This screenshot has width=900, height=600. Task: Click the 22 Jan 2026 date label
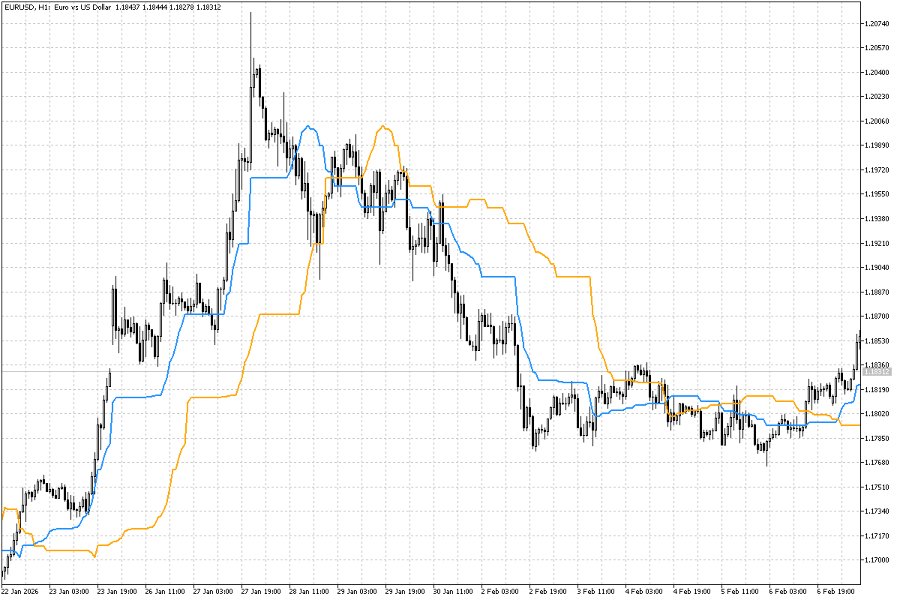(20, 591)
